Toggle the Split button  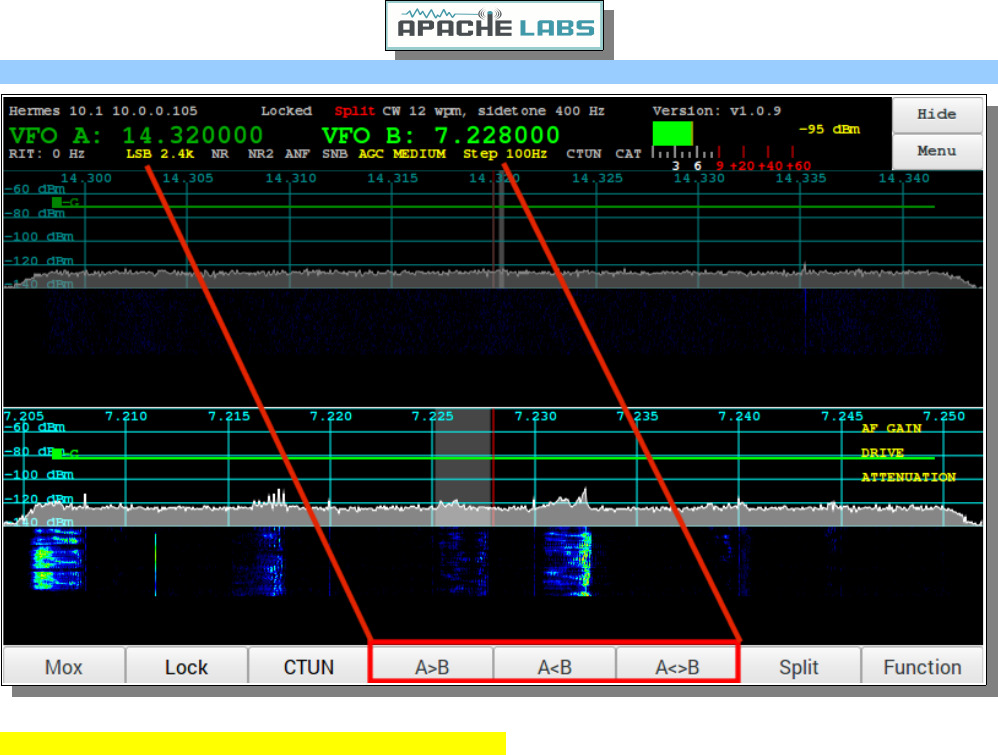(x=799, y=667)
